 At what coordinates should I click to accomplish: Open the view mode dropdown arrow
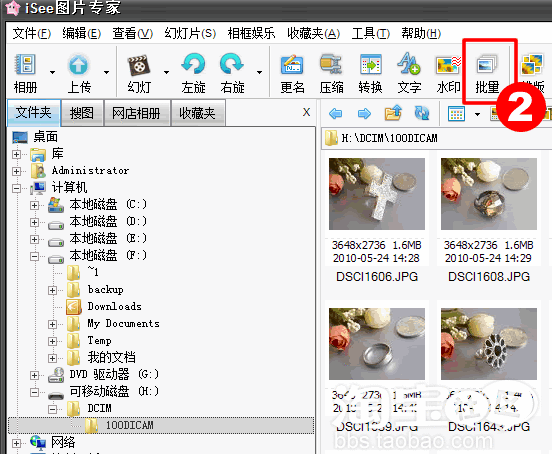pyautogui.click(x=477, y=114)
